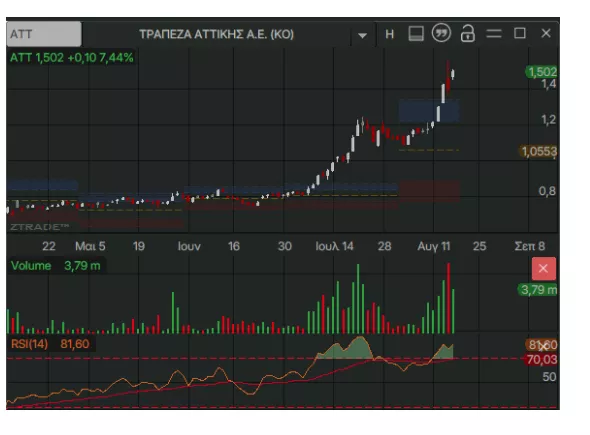Click the Αυγ 11 date axis label

coord(433,246)
